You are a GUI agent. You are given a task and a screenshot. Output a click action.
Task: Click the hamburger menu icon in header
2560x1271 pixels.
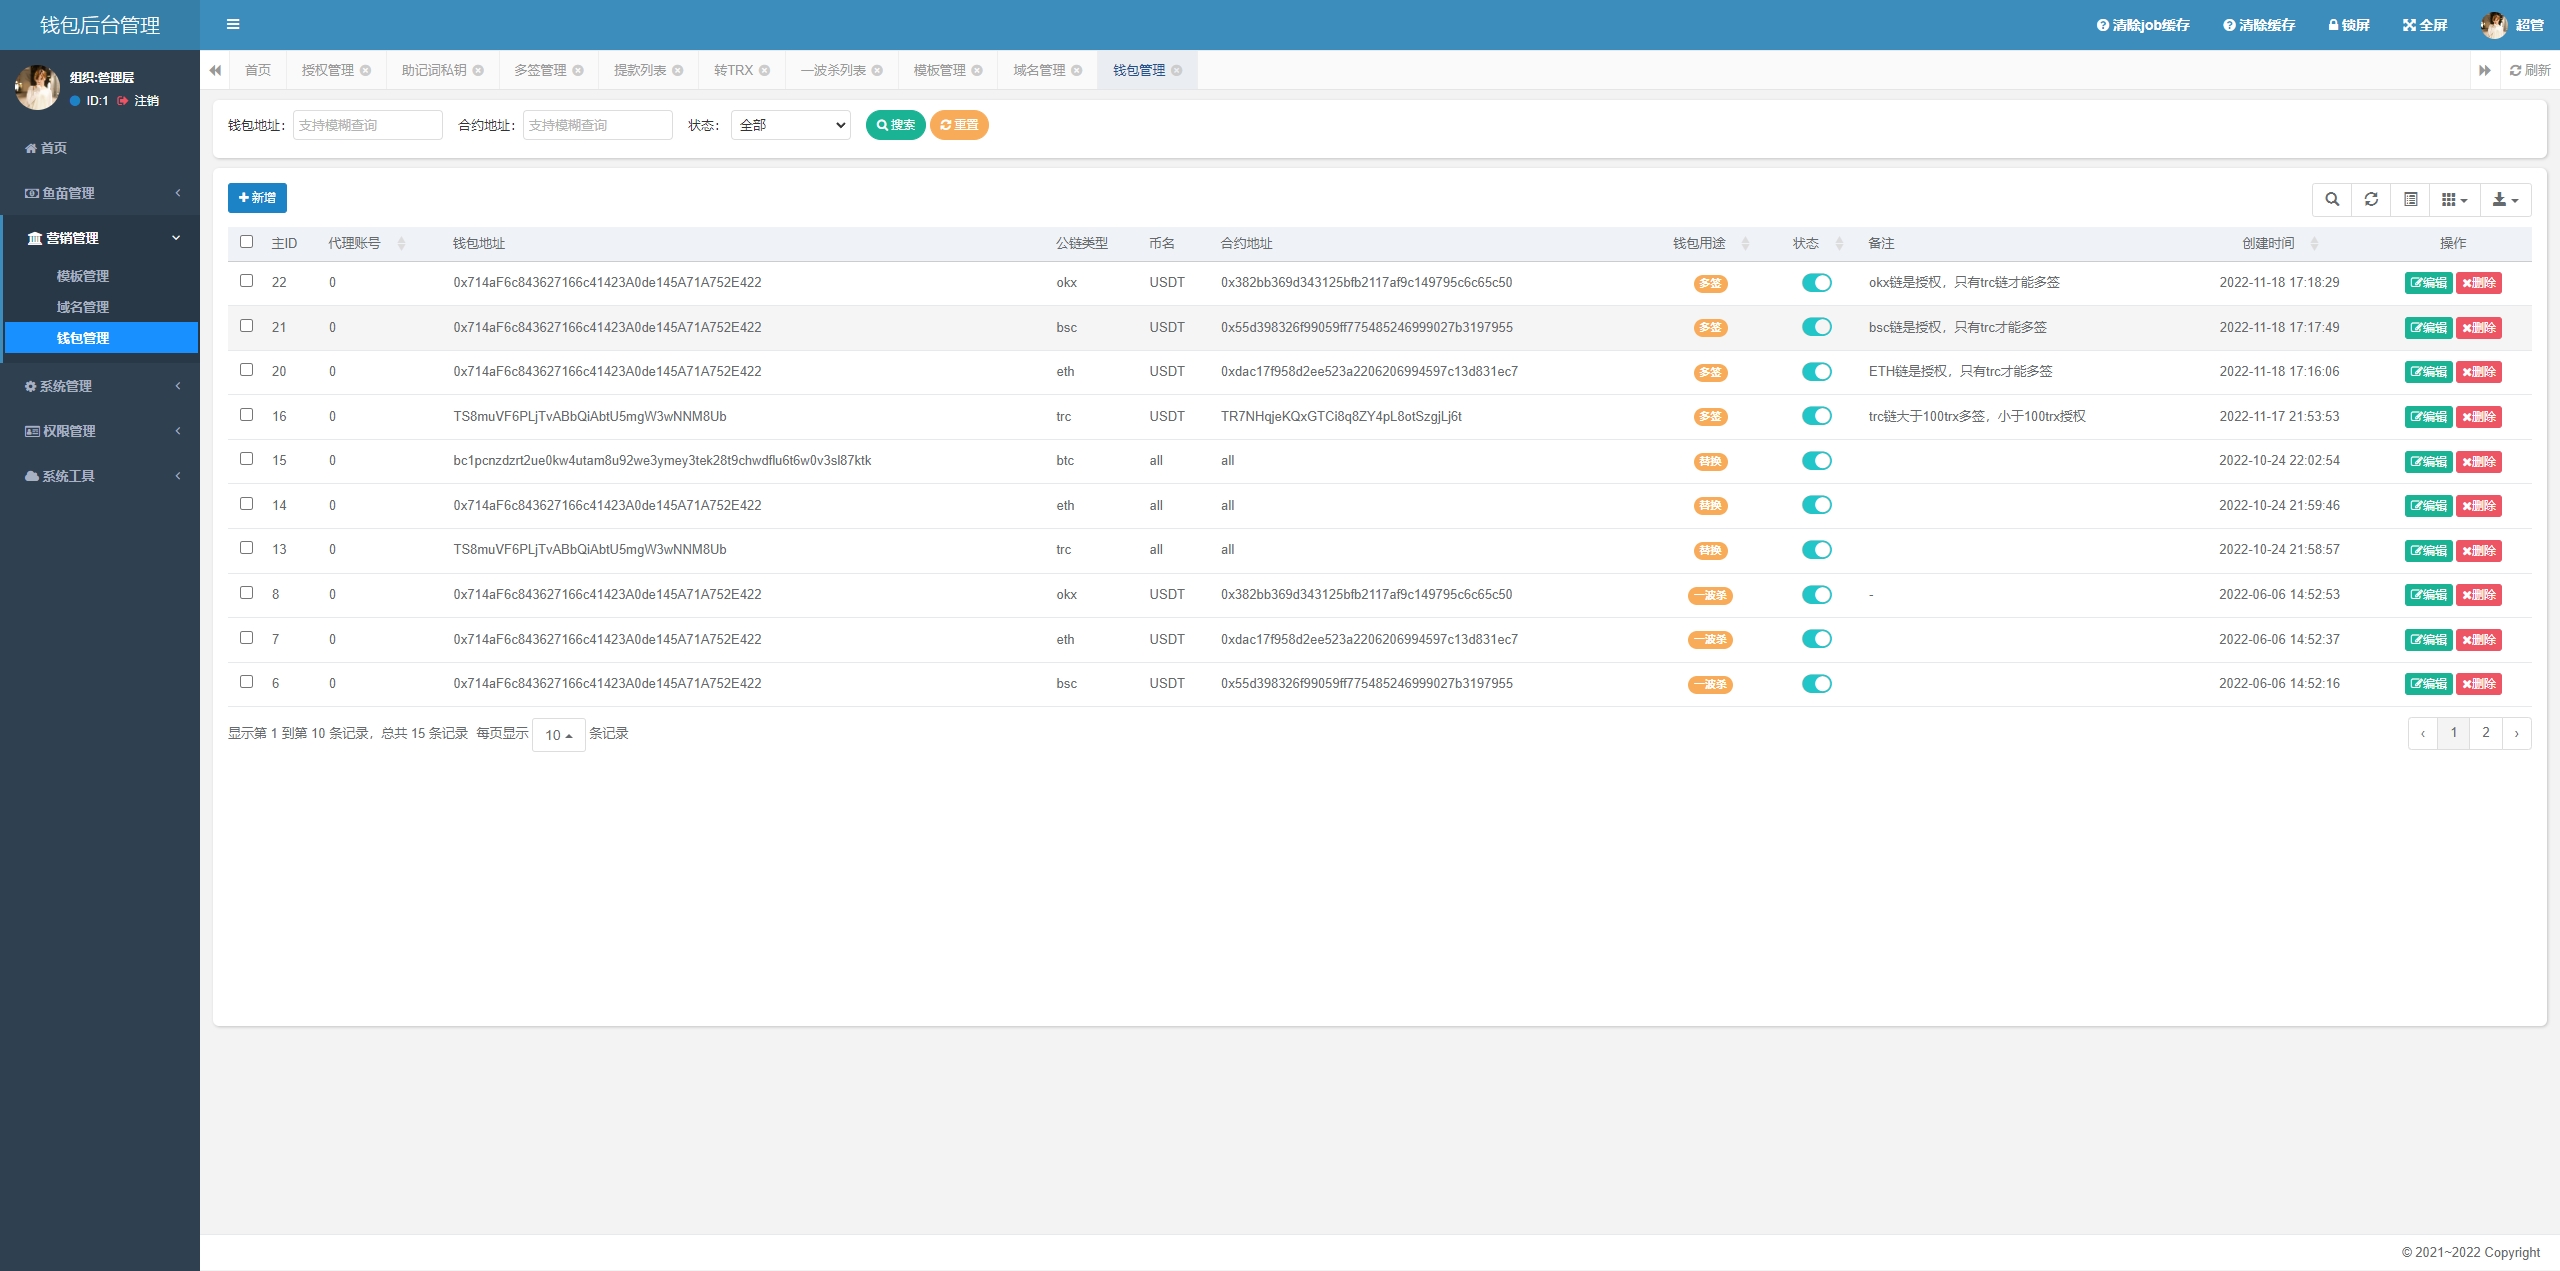(x=233, y=25)
